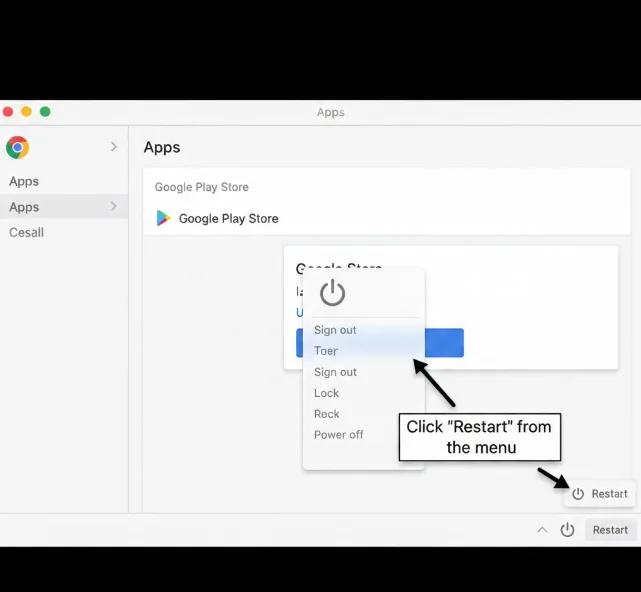Expand the chevron beside the Chrome logo
The image size is (641, 592).
(x=113, y=147)
